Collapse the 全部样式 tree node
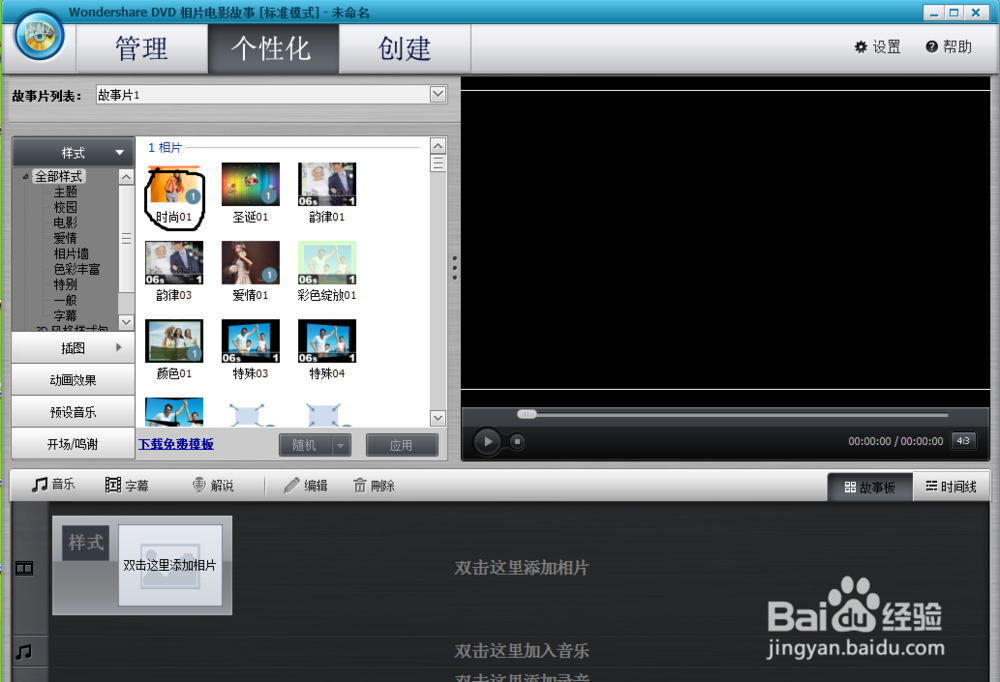Image resolution: width=1000 pixels, height=682 pixels. (26, 177)
